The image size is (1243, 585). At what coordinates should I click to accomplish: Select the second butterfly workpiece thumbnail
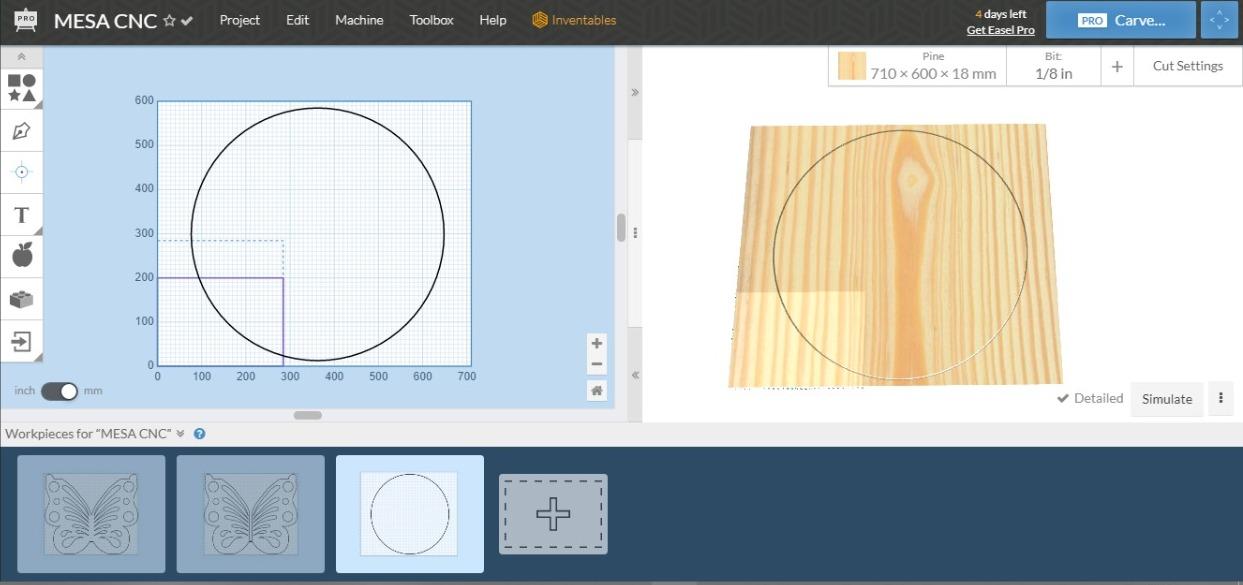[251, 514]
